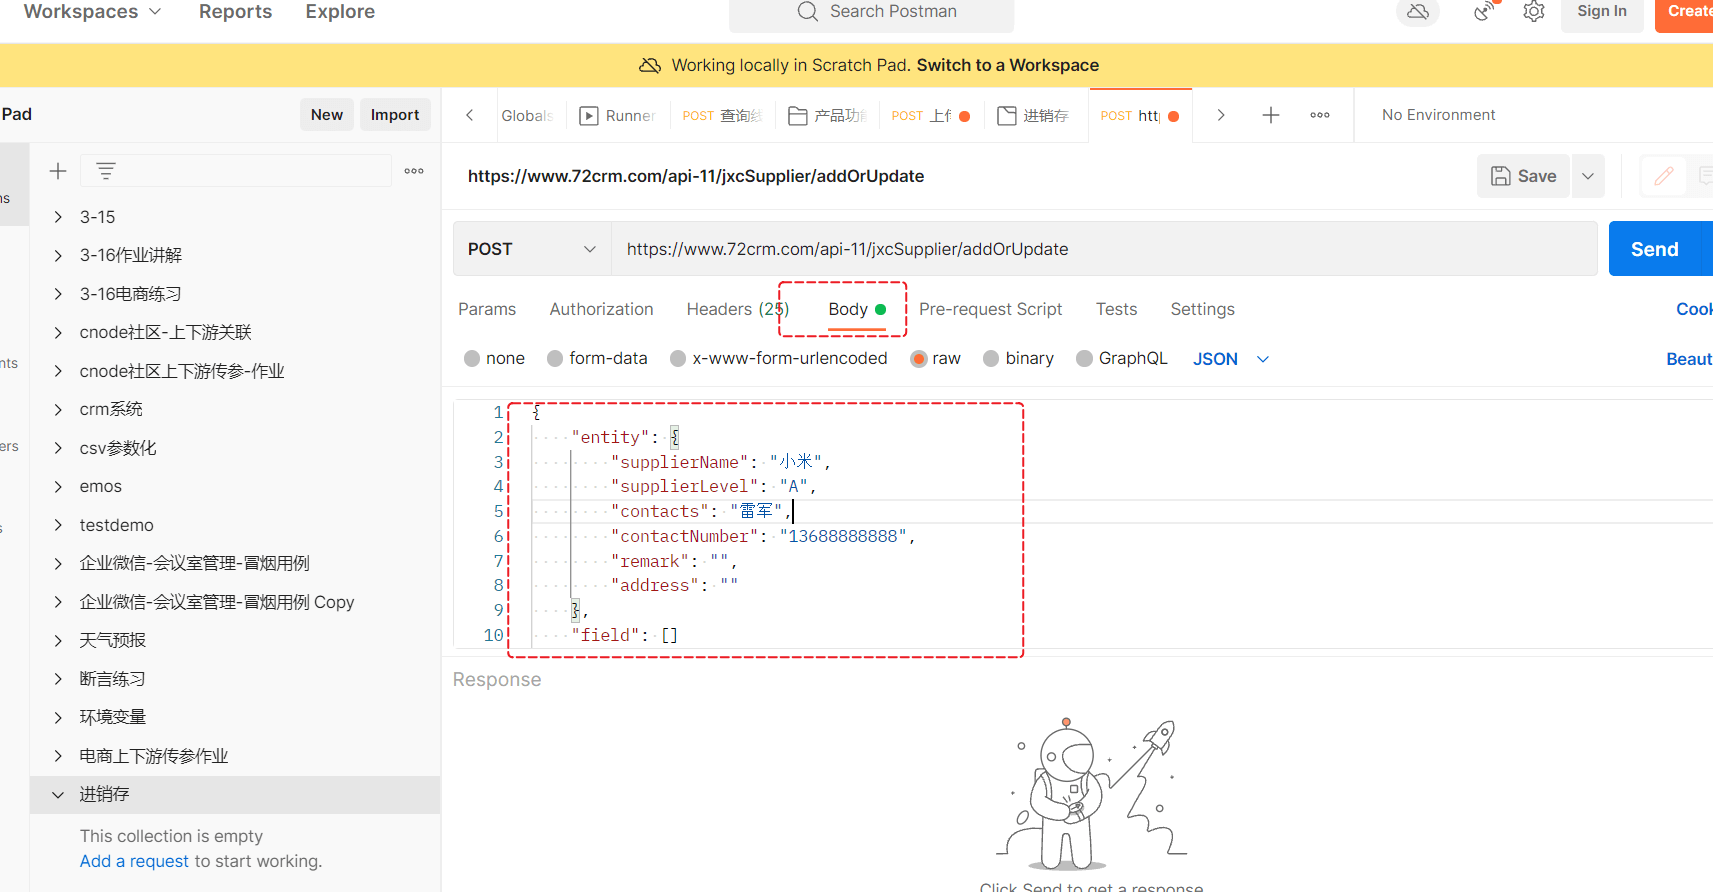Click the Import button
1713x892 pixels.
click(395, 115)
